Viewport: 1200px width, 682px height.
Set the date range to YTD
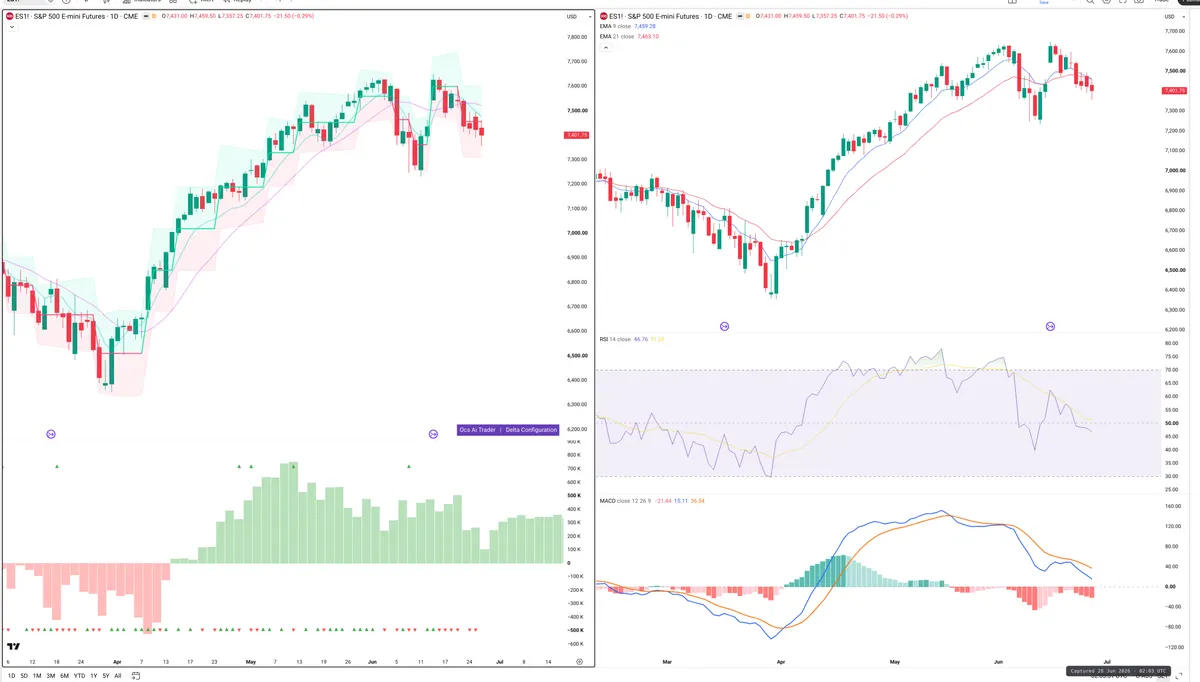pos(79,676)
